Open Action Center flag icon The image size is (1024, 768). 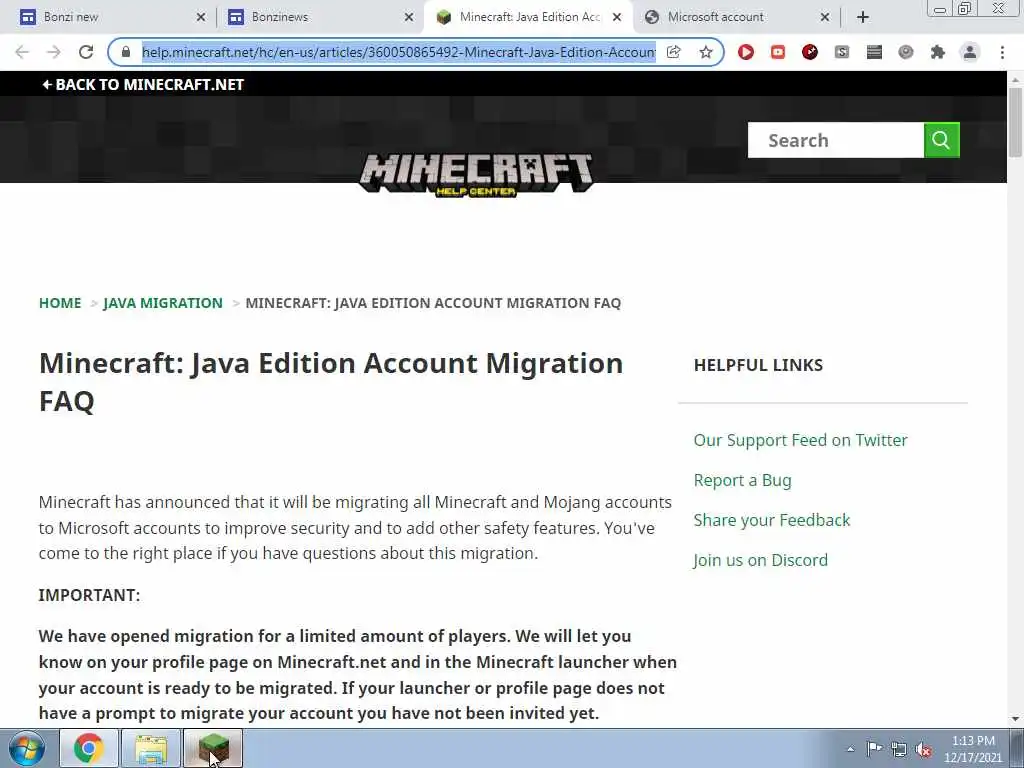pos(874,749)
